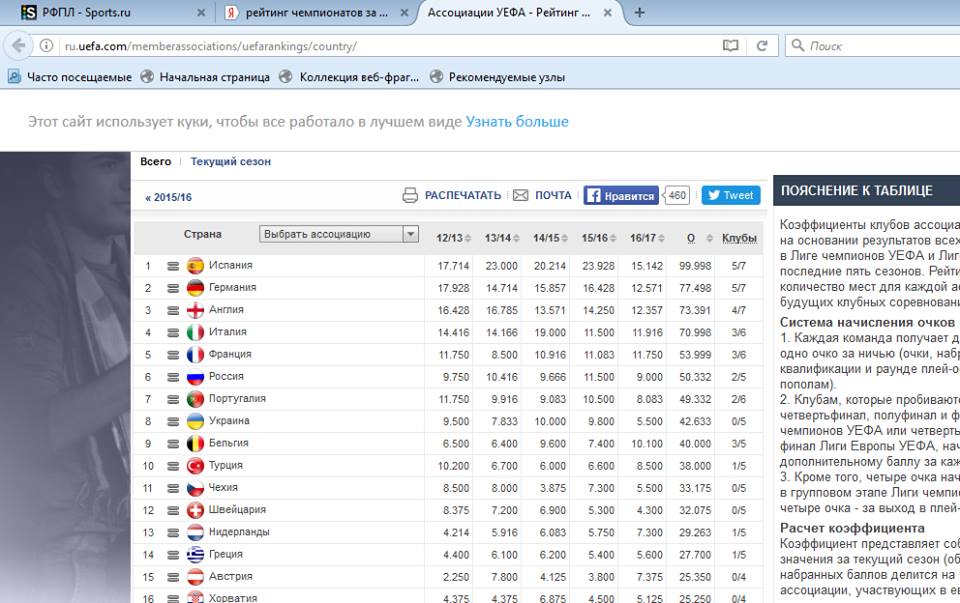Toggle reader view book icon
The height and width of the screenshot is (603, 960).
pyautogui.click(x=730, y=46)
